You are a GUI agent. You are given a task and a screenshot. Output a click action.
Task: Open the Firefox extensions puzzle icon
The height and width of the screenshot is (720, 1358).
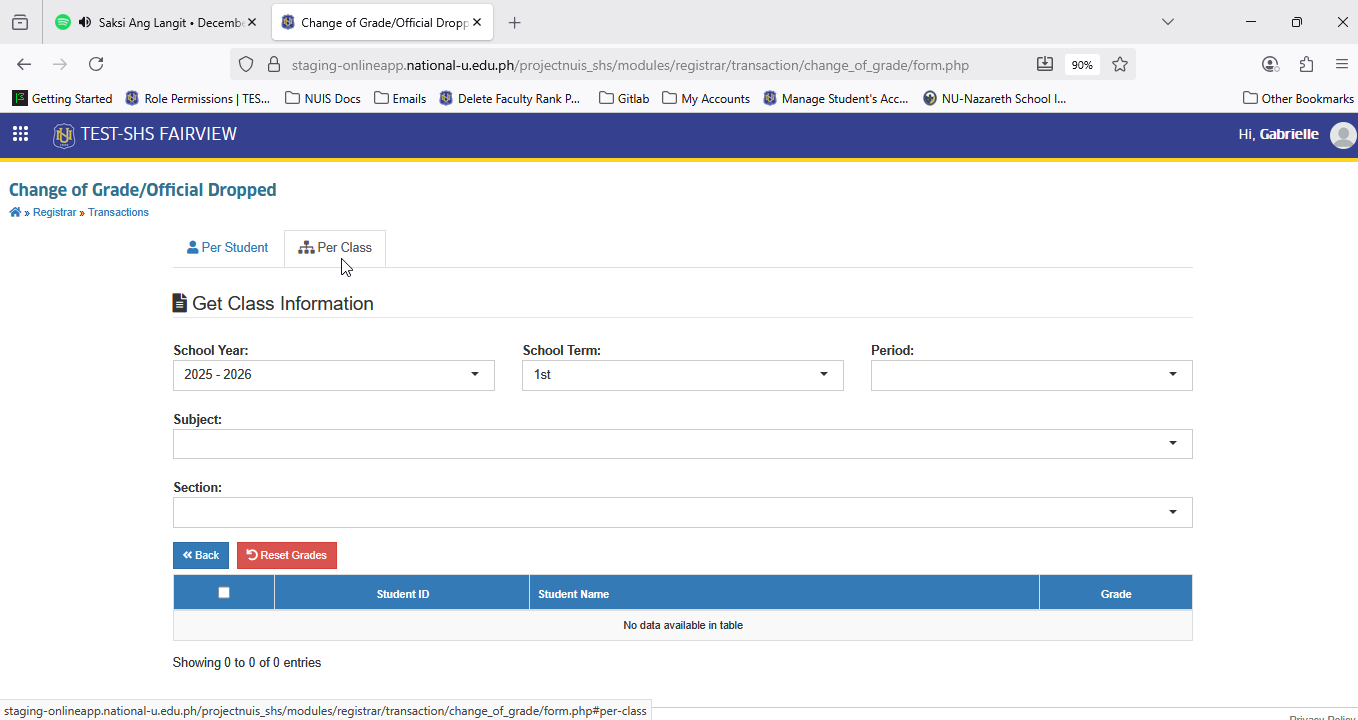(1306, 64)
